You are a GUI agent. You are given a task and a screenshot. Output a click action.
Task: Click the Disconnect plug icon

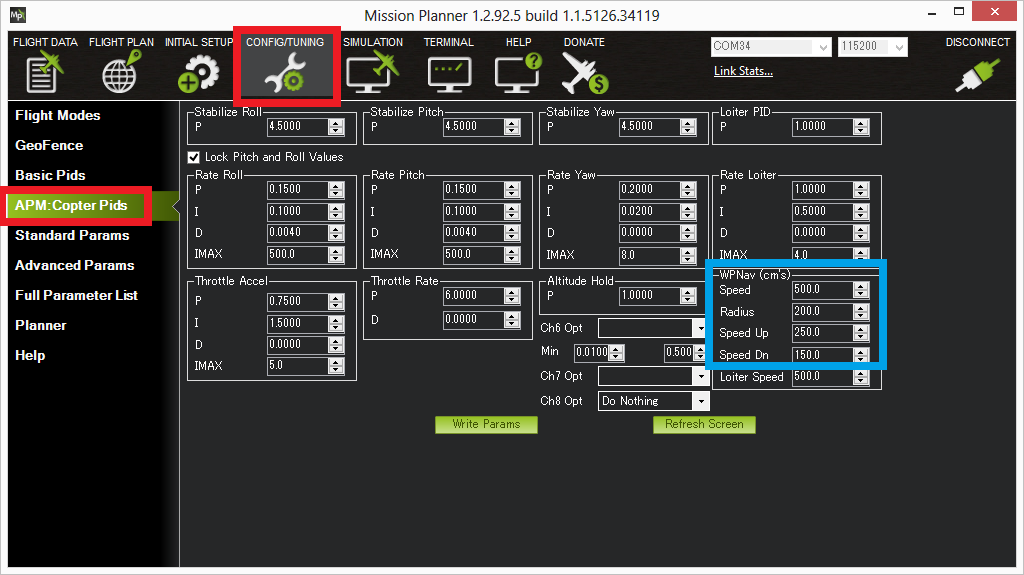[976, 75]
